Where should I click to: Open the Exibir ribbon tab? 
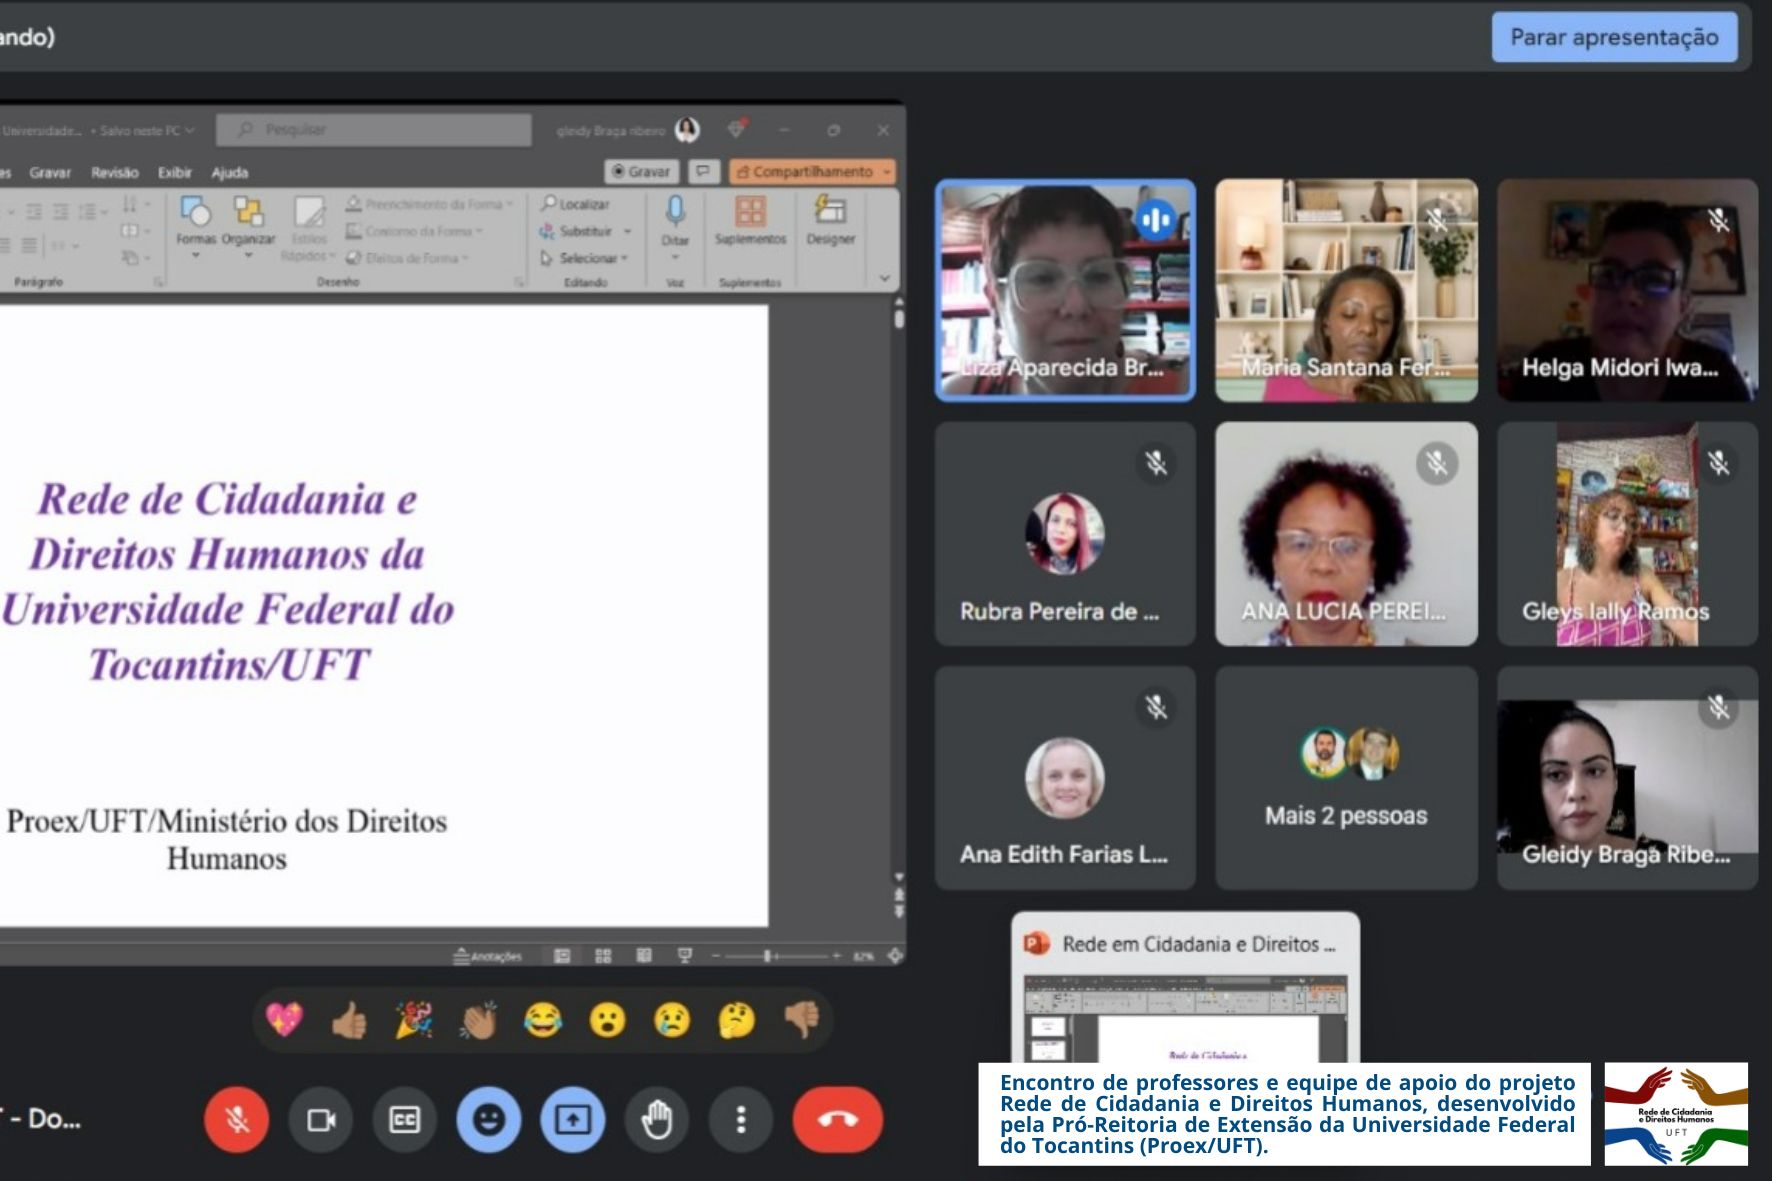[x=175, y=172]
